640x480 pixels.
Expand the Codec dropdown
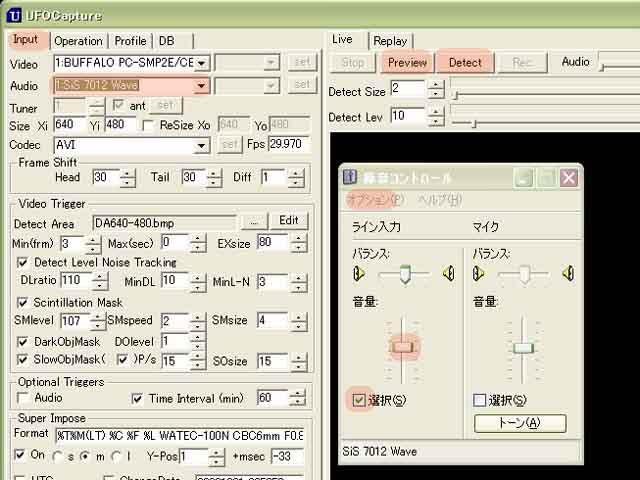point(201,146)
